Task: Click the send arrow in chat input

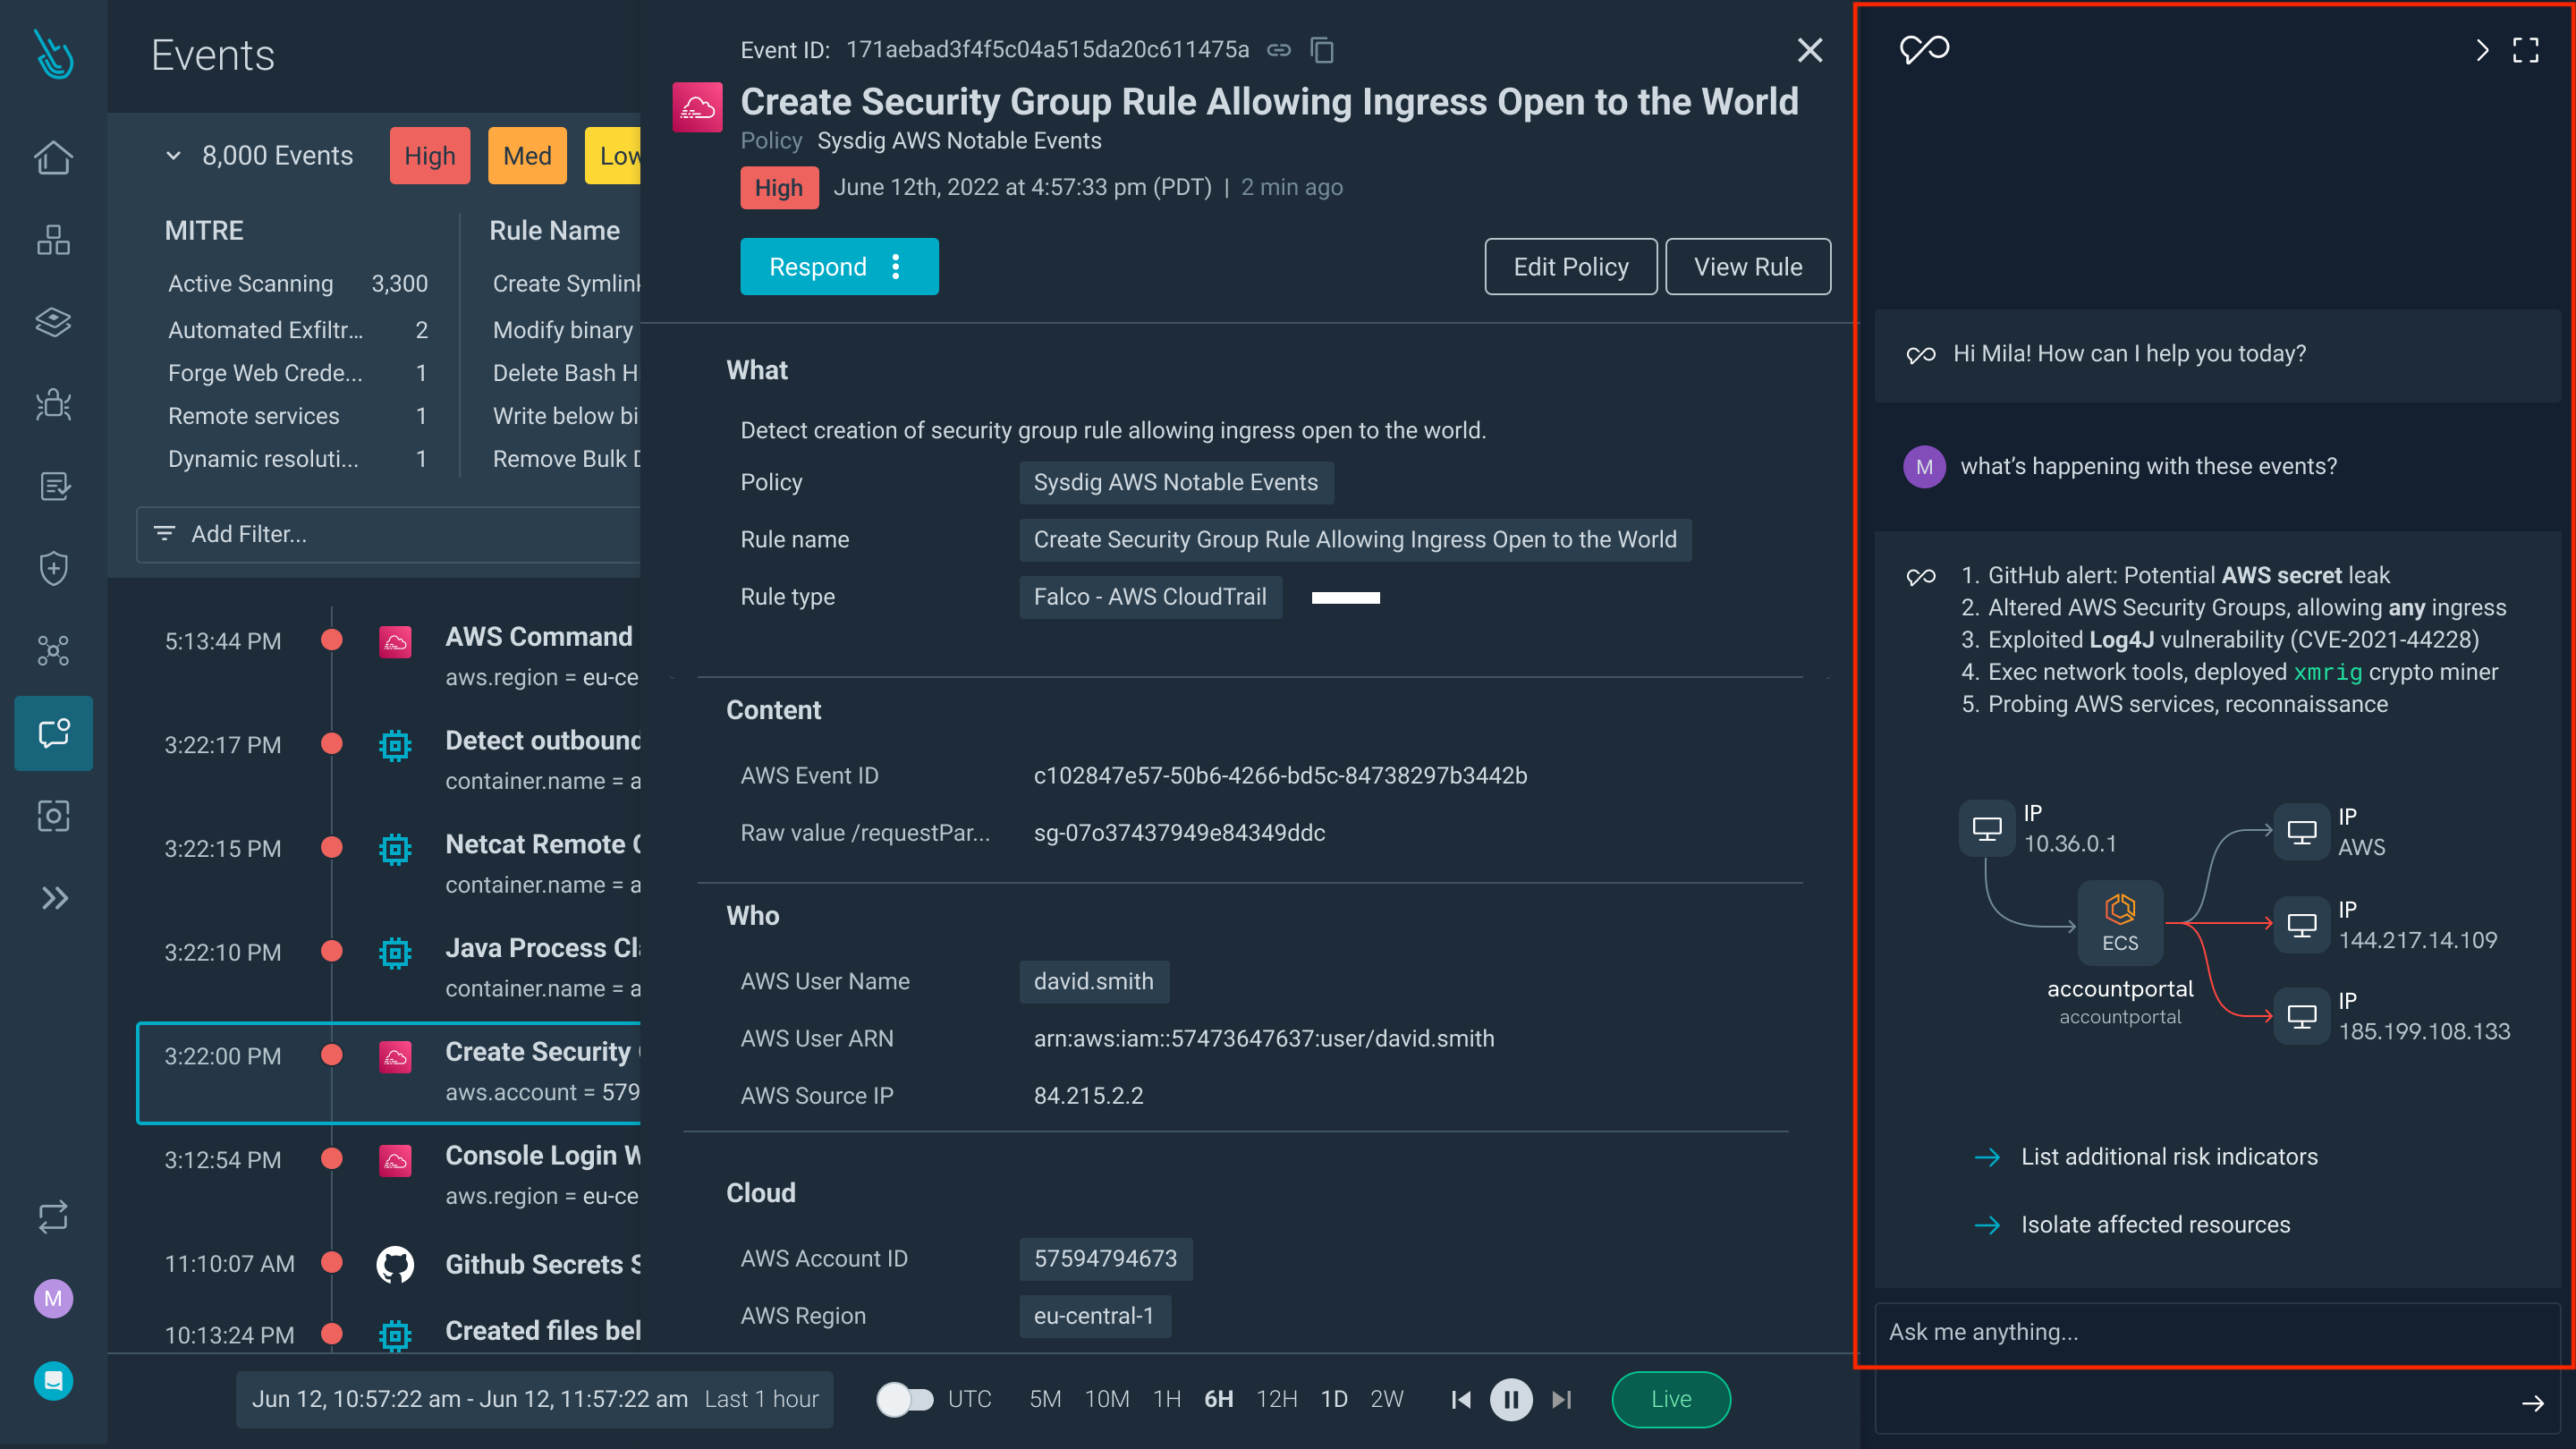Action: click(x=2532, y=1403)
